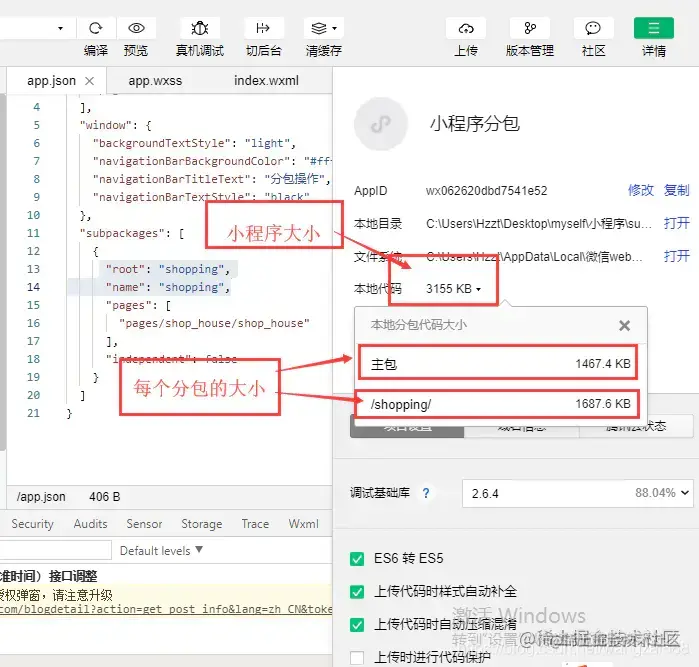Expand the clear cache dropdown arrow
The image size is (699, 667).
335,29
